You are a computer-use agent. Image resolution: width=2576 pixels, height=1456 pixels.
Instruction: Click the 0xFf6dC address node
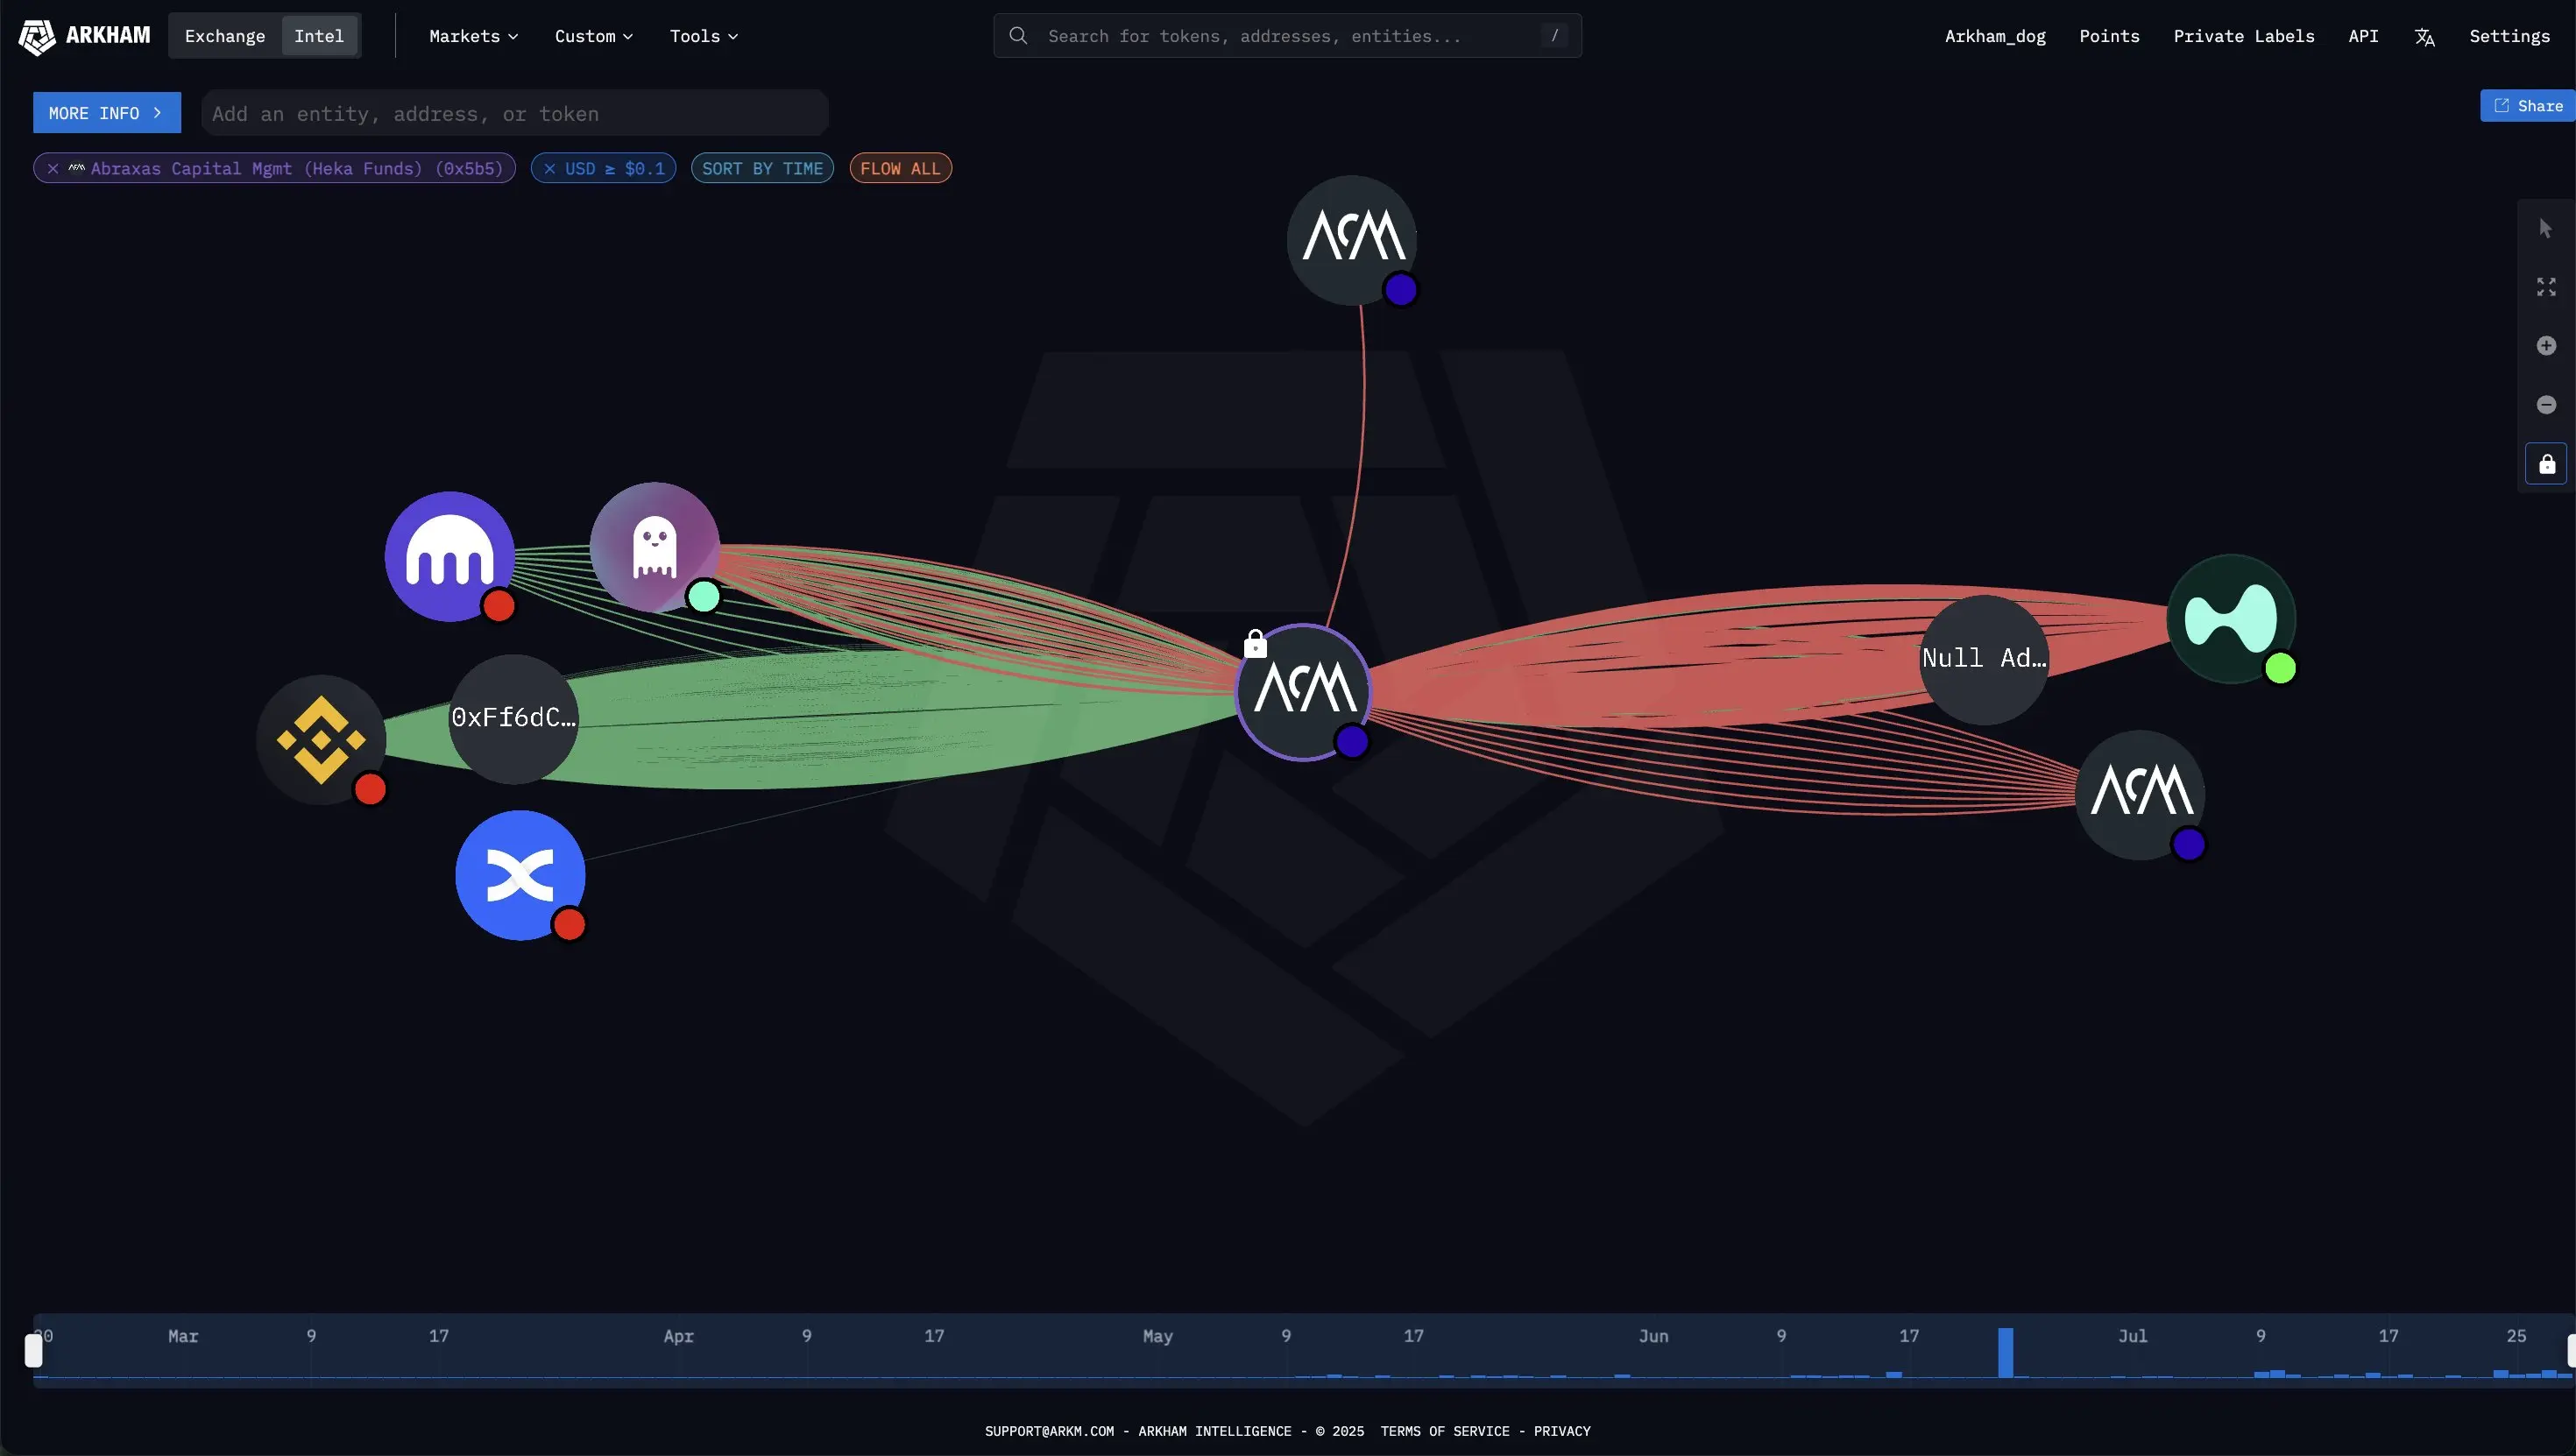pos(514,719)
